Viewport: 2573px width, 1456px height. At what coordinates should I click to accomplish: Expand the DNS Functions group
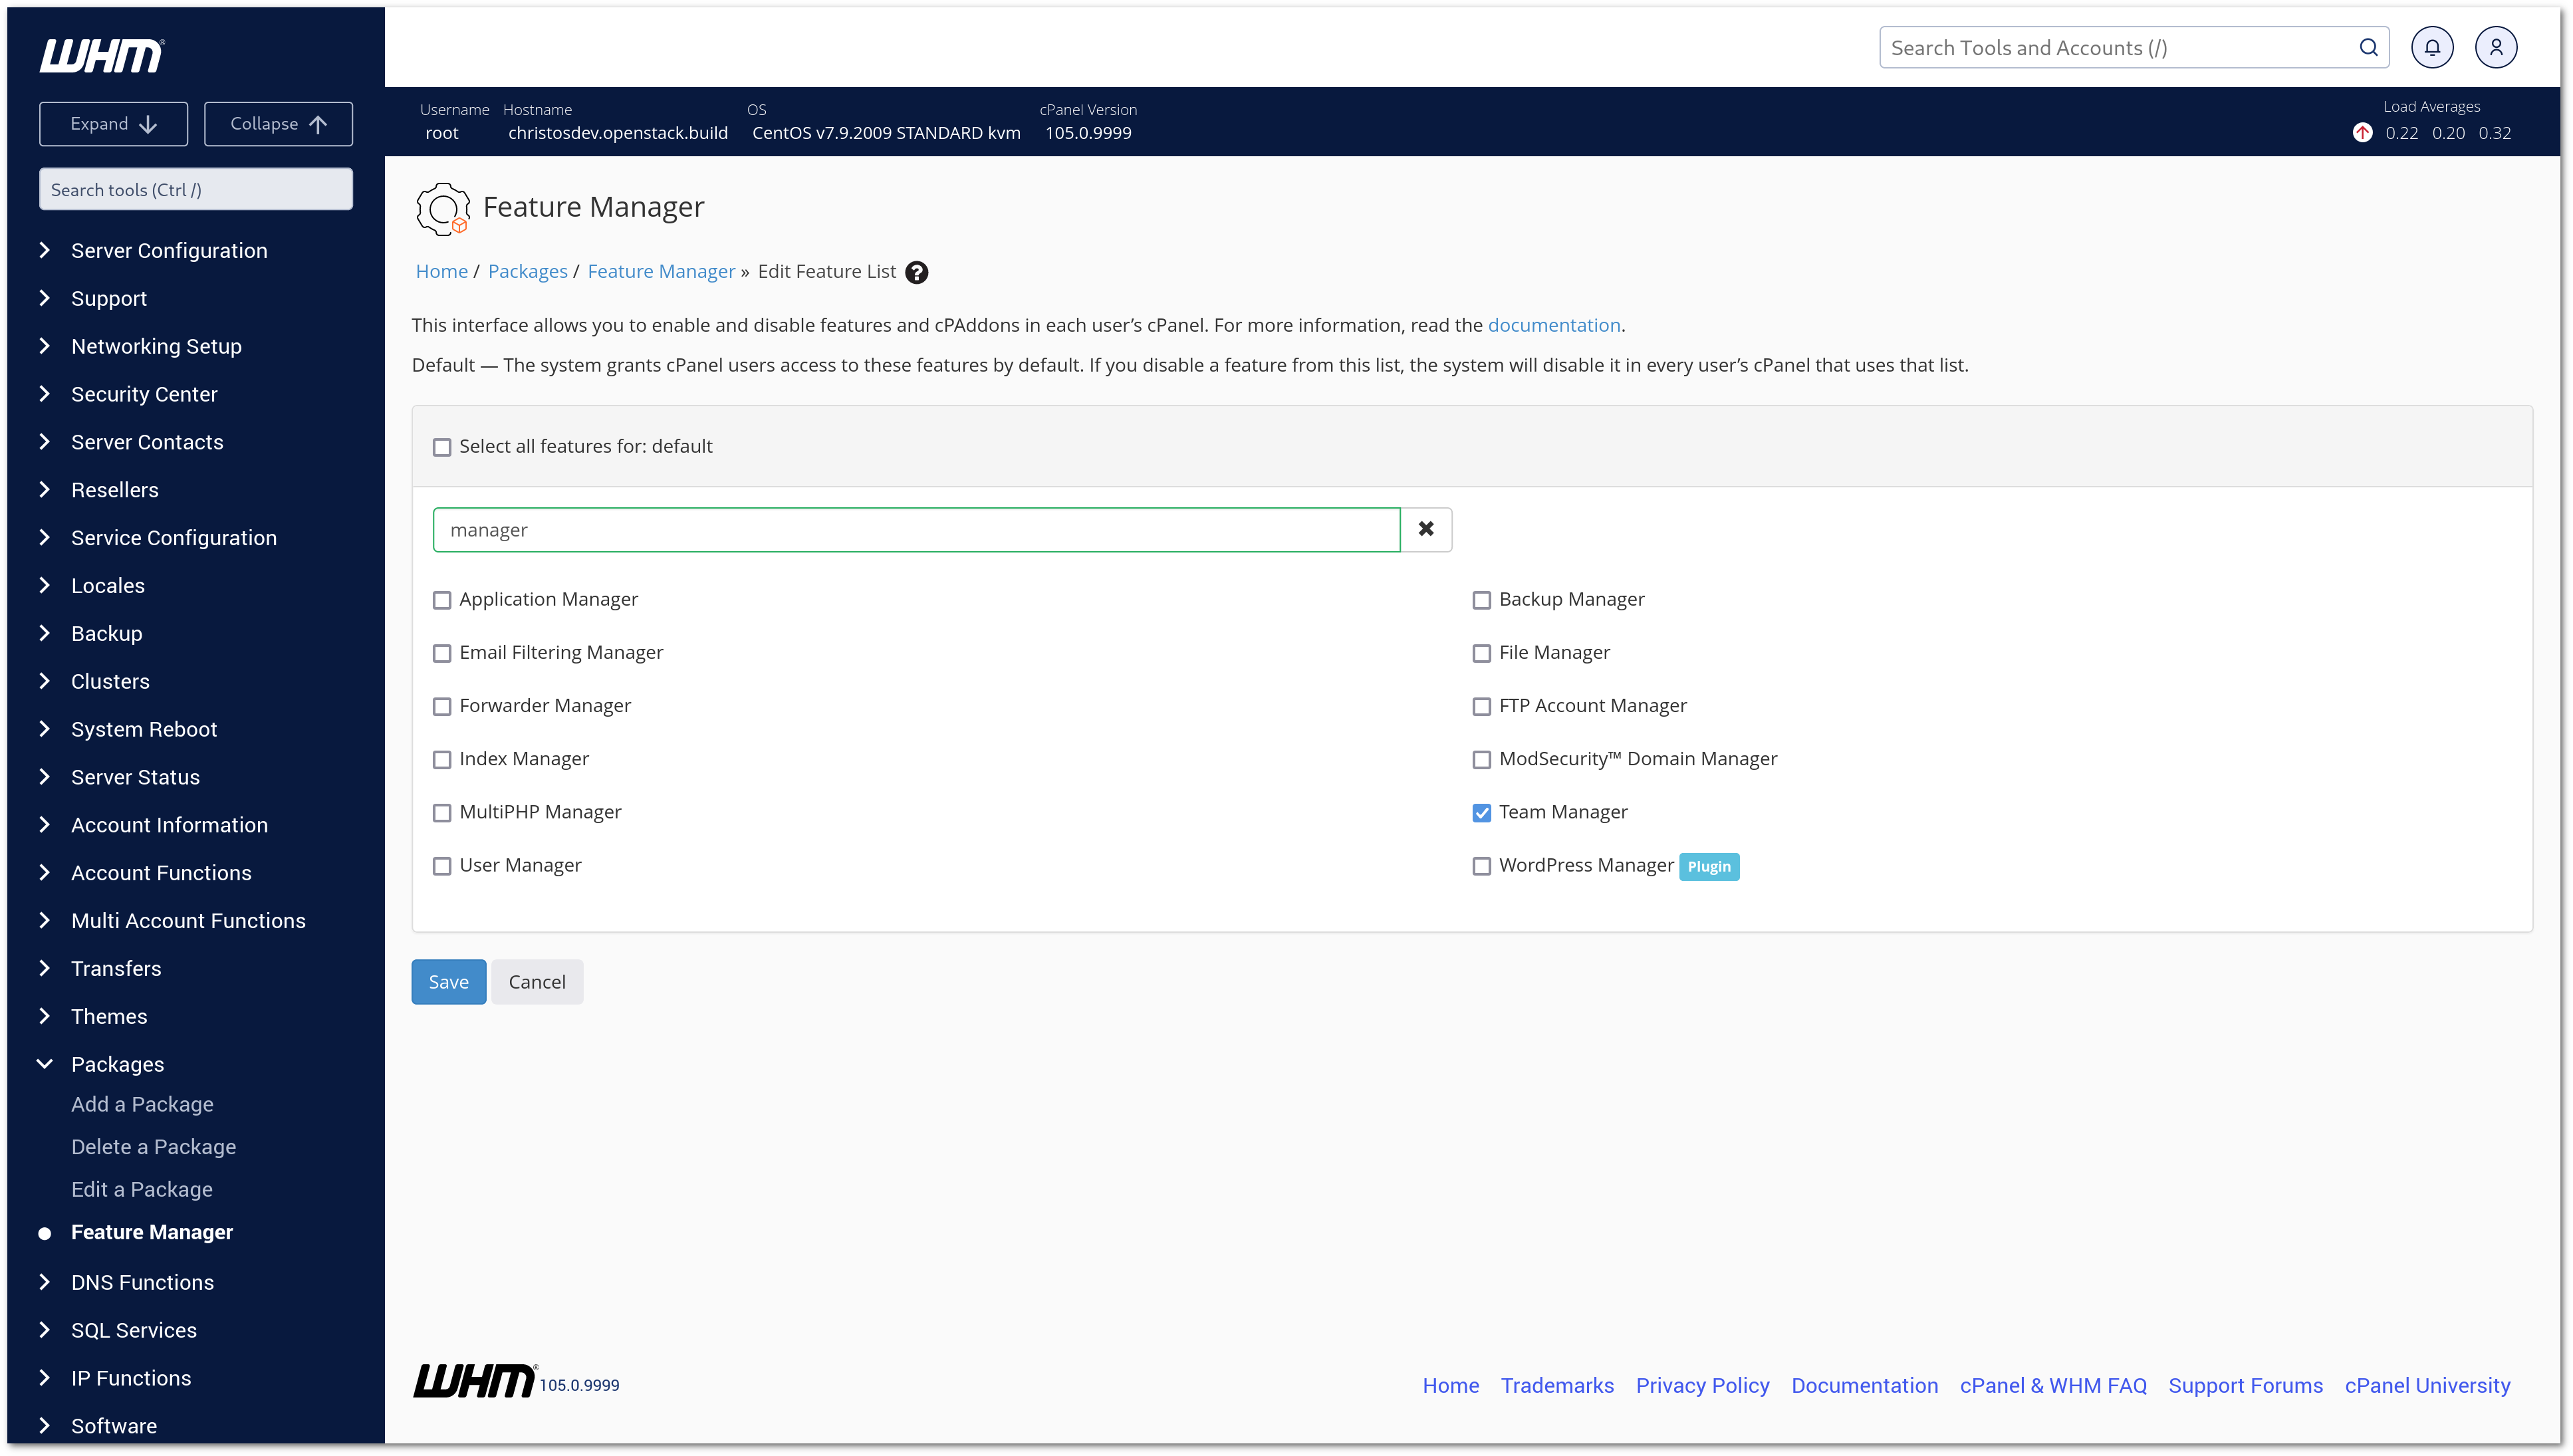click(142, 1282)
